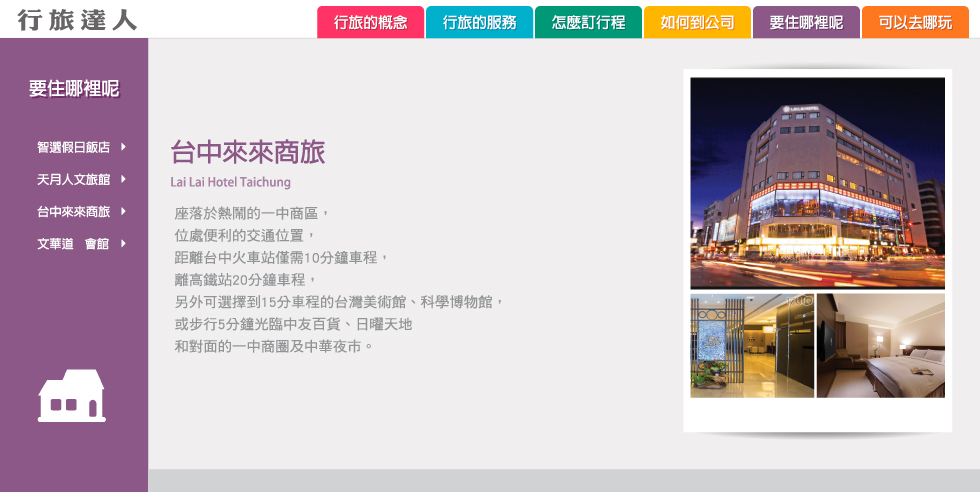Open 智選假日飯店 in the sidebar

tap(73, 148)
